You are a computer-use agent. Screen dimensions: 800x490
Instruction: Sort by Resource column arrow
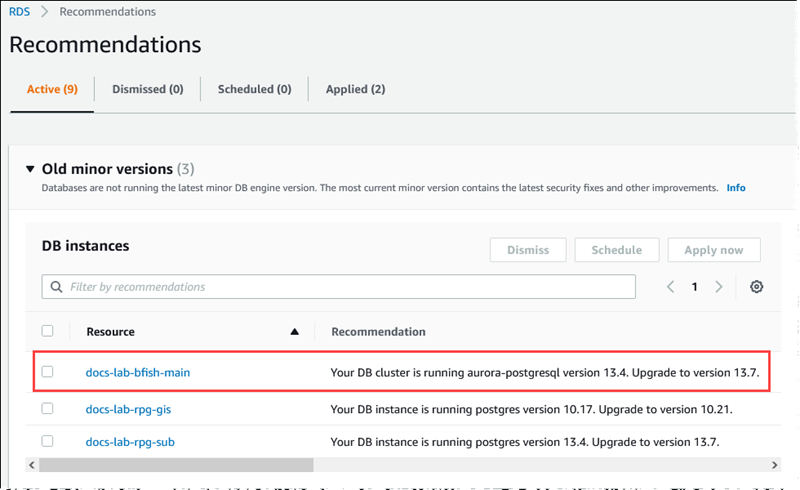point(294,331)
